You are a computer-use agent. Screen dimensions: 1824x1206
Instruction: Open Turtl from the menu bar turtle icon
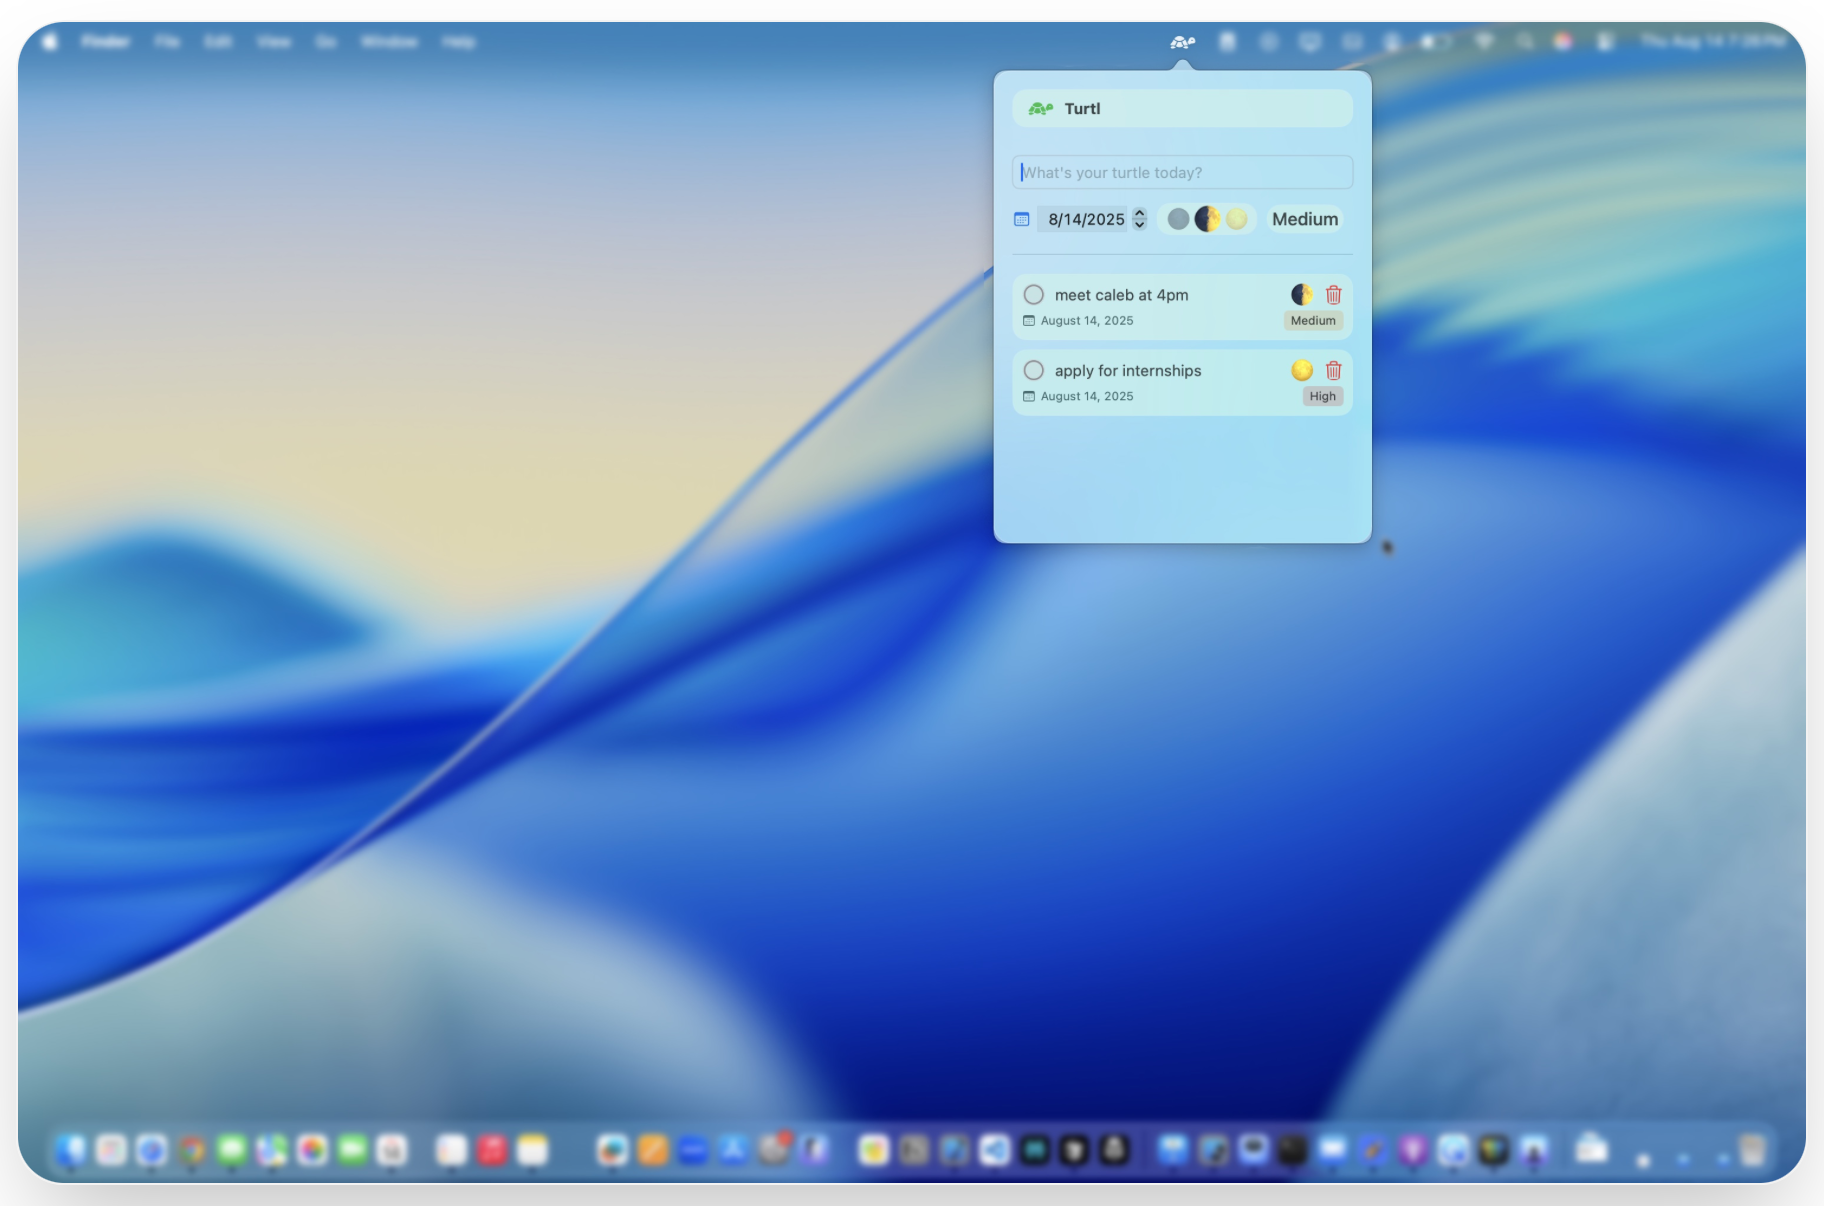point(1182,42)
